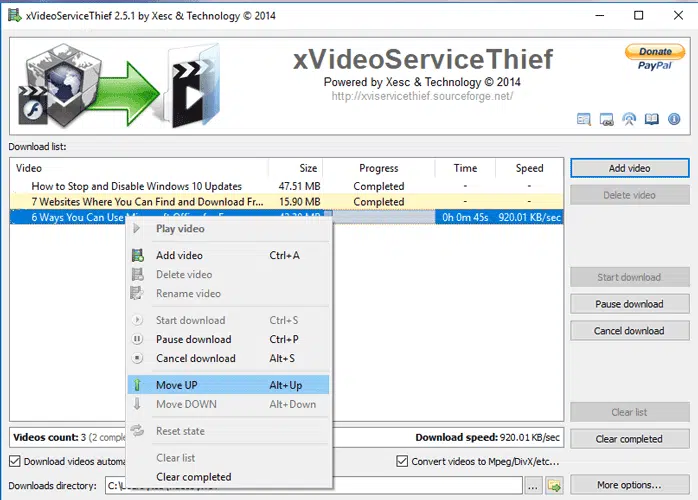The width and height of the screenshot is (698, 500).
Task: Select the '6 Ways You Can Use' row
Action: tap(287, 217)
